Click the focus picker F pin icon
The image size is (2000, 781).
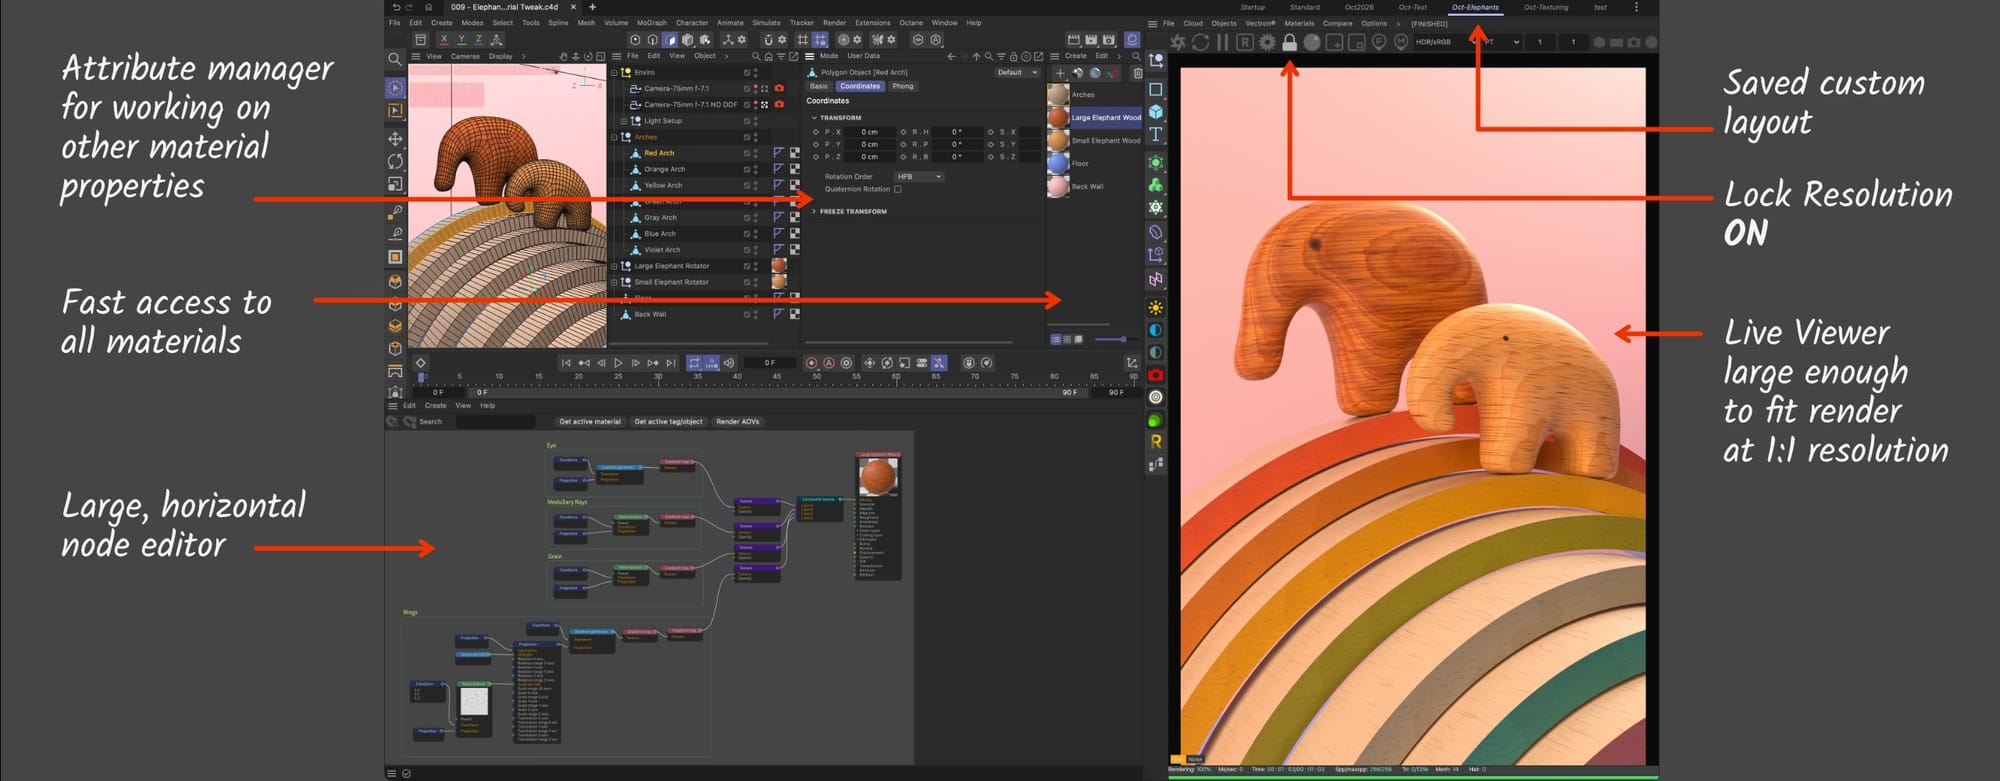click(1378, 42)
